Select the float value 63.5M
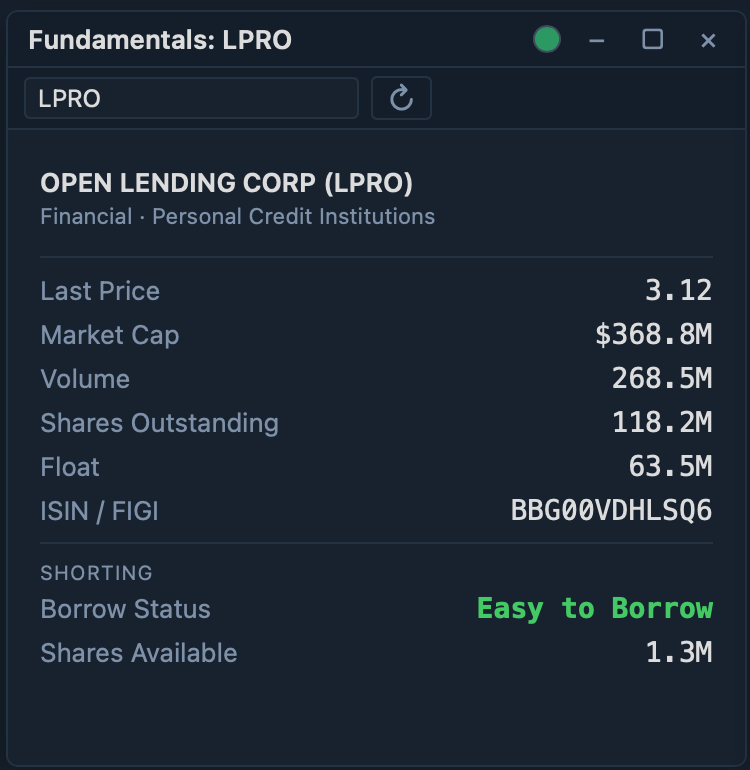 point(670,467)
